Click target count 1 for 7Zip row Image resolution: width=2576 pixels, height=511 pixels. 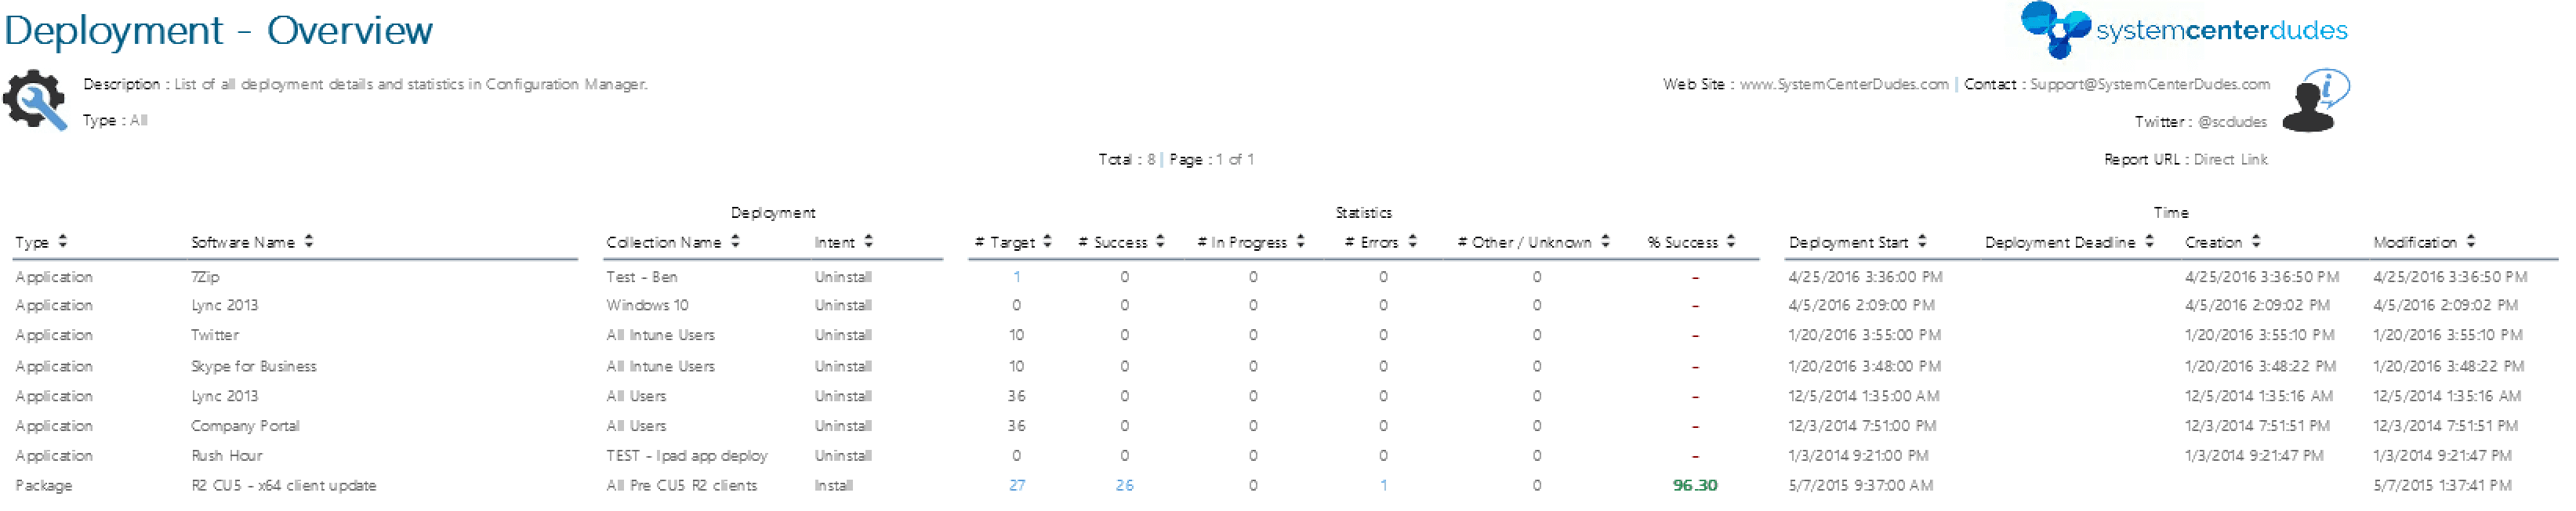click(1016, 277)
